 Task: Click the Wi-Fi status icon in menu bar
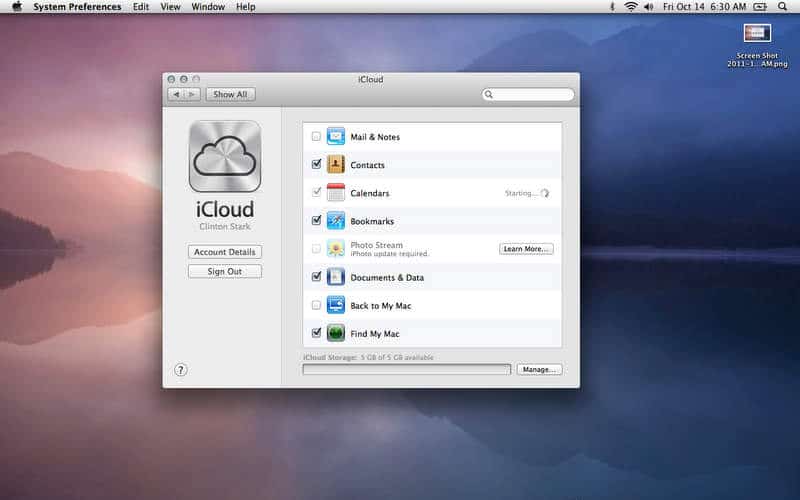coord(631,7)
